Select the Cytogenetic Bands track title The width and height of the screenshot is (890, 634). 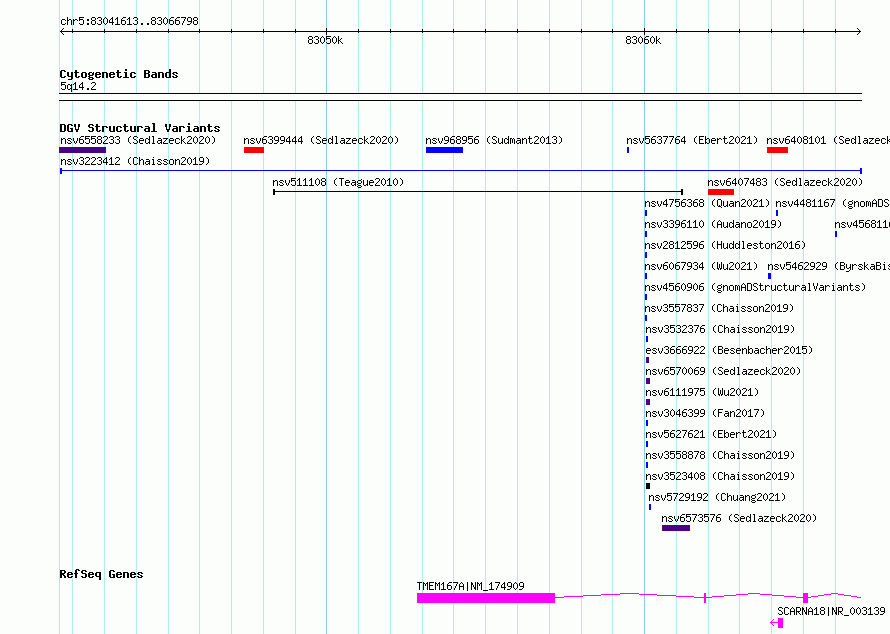119,74
